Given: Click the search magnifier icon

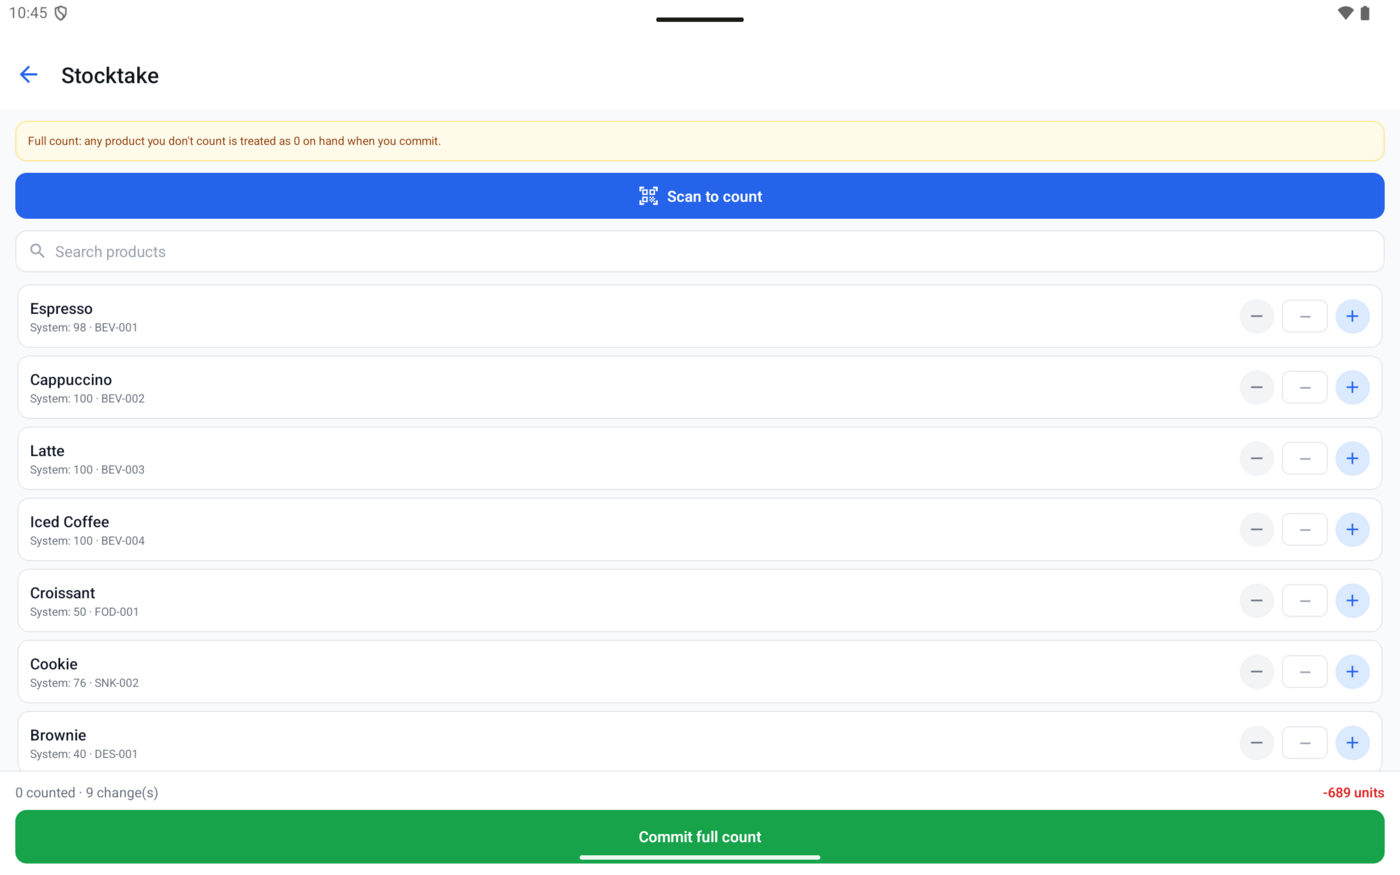Looking at the screenshot, I should 37,251.
